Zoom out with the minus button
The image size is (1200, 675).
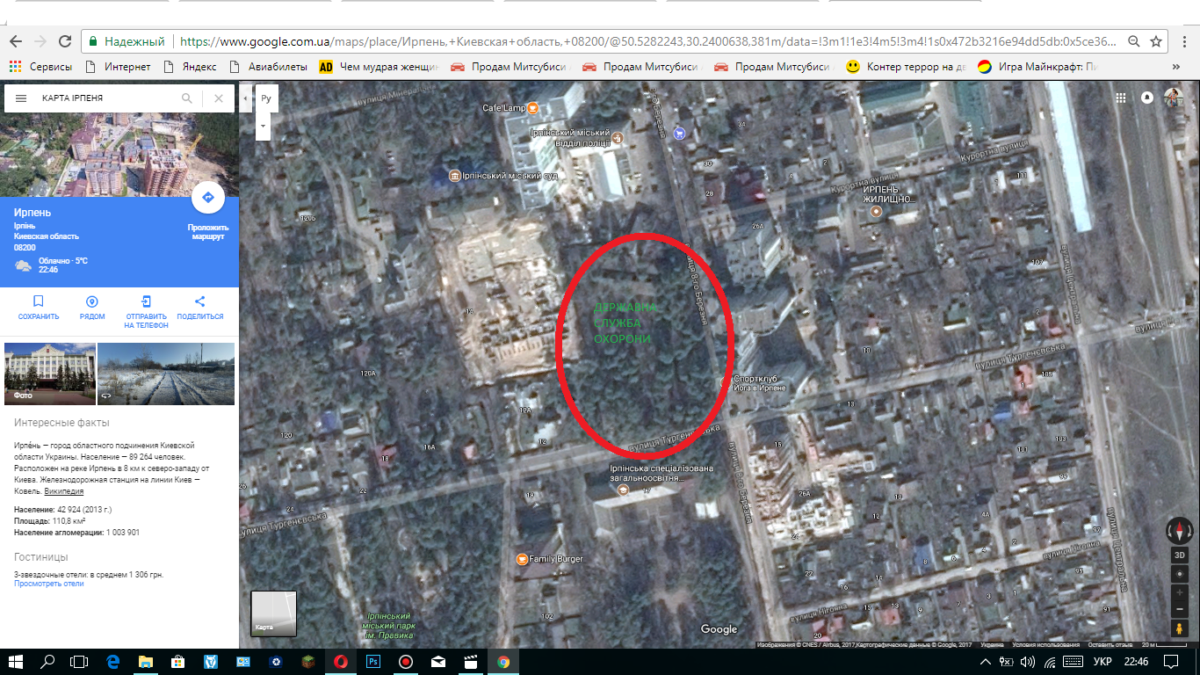point(1179,610)
